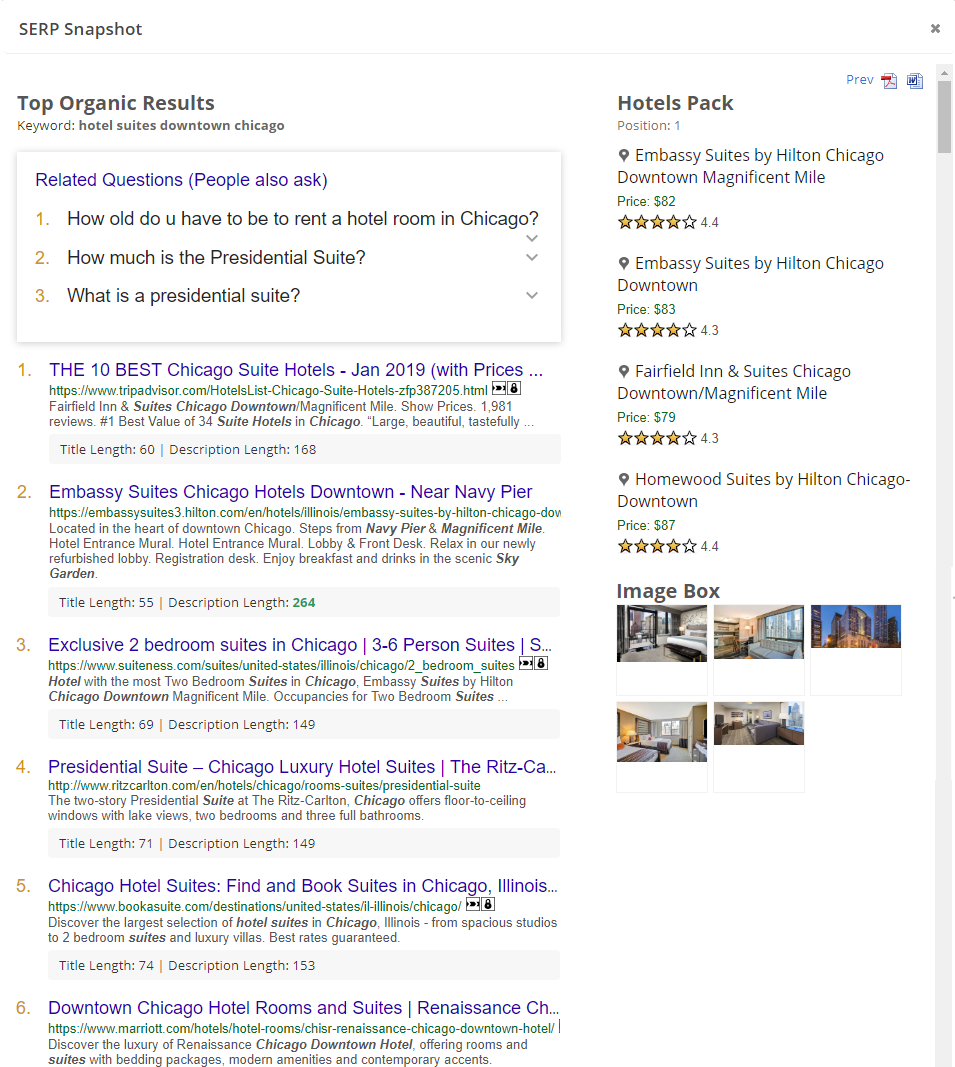The width and height of the screenshot is (955, 1067).
Task: Click arrow-box icon beside tripadvisor URL
Action: (499, 389)
